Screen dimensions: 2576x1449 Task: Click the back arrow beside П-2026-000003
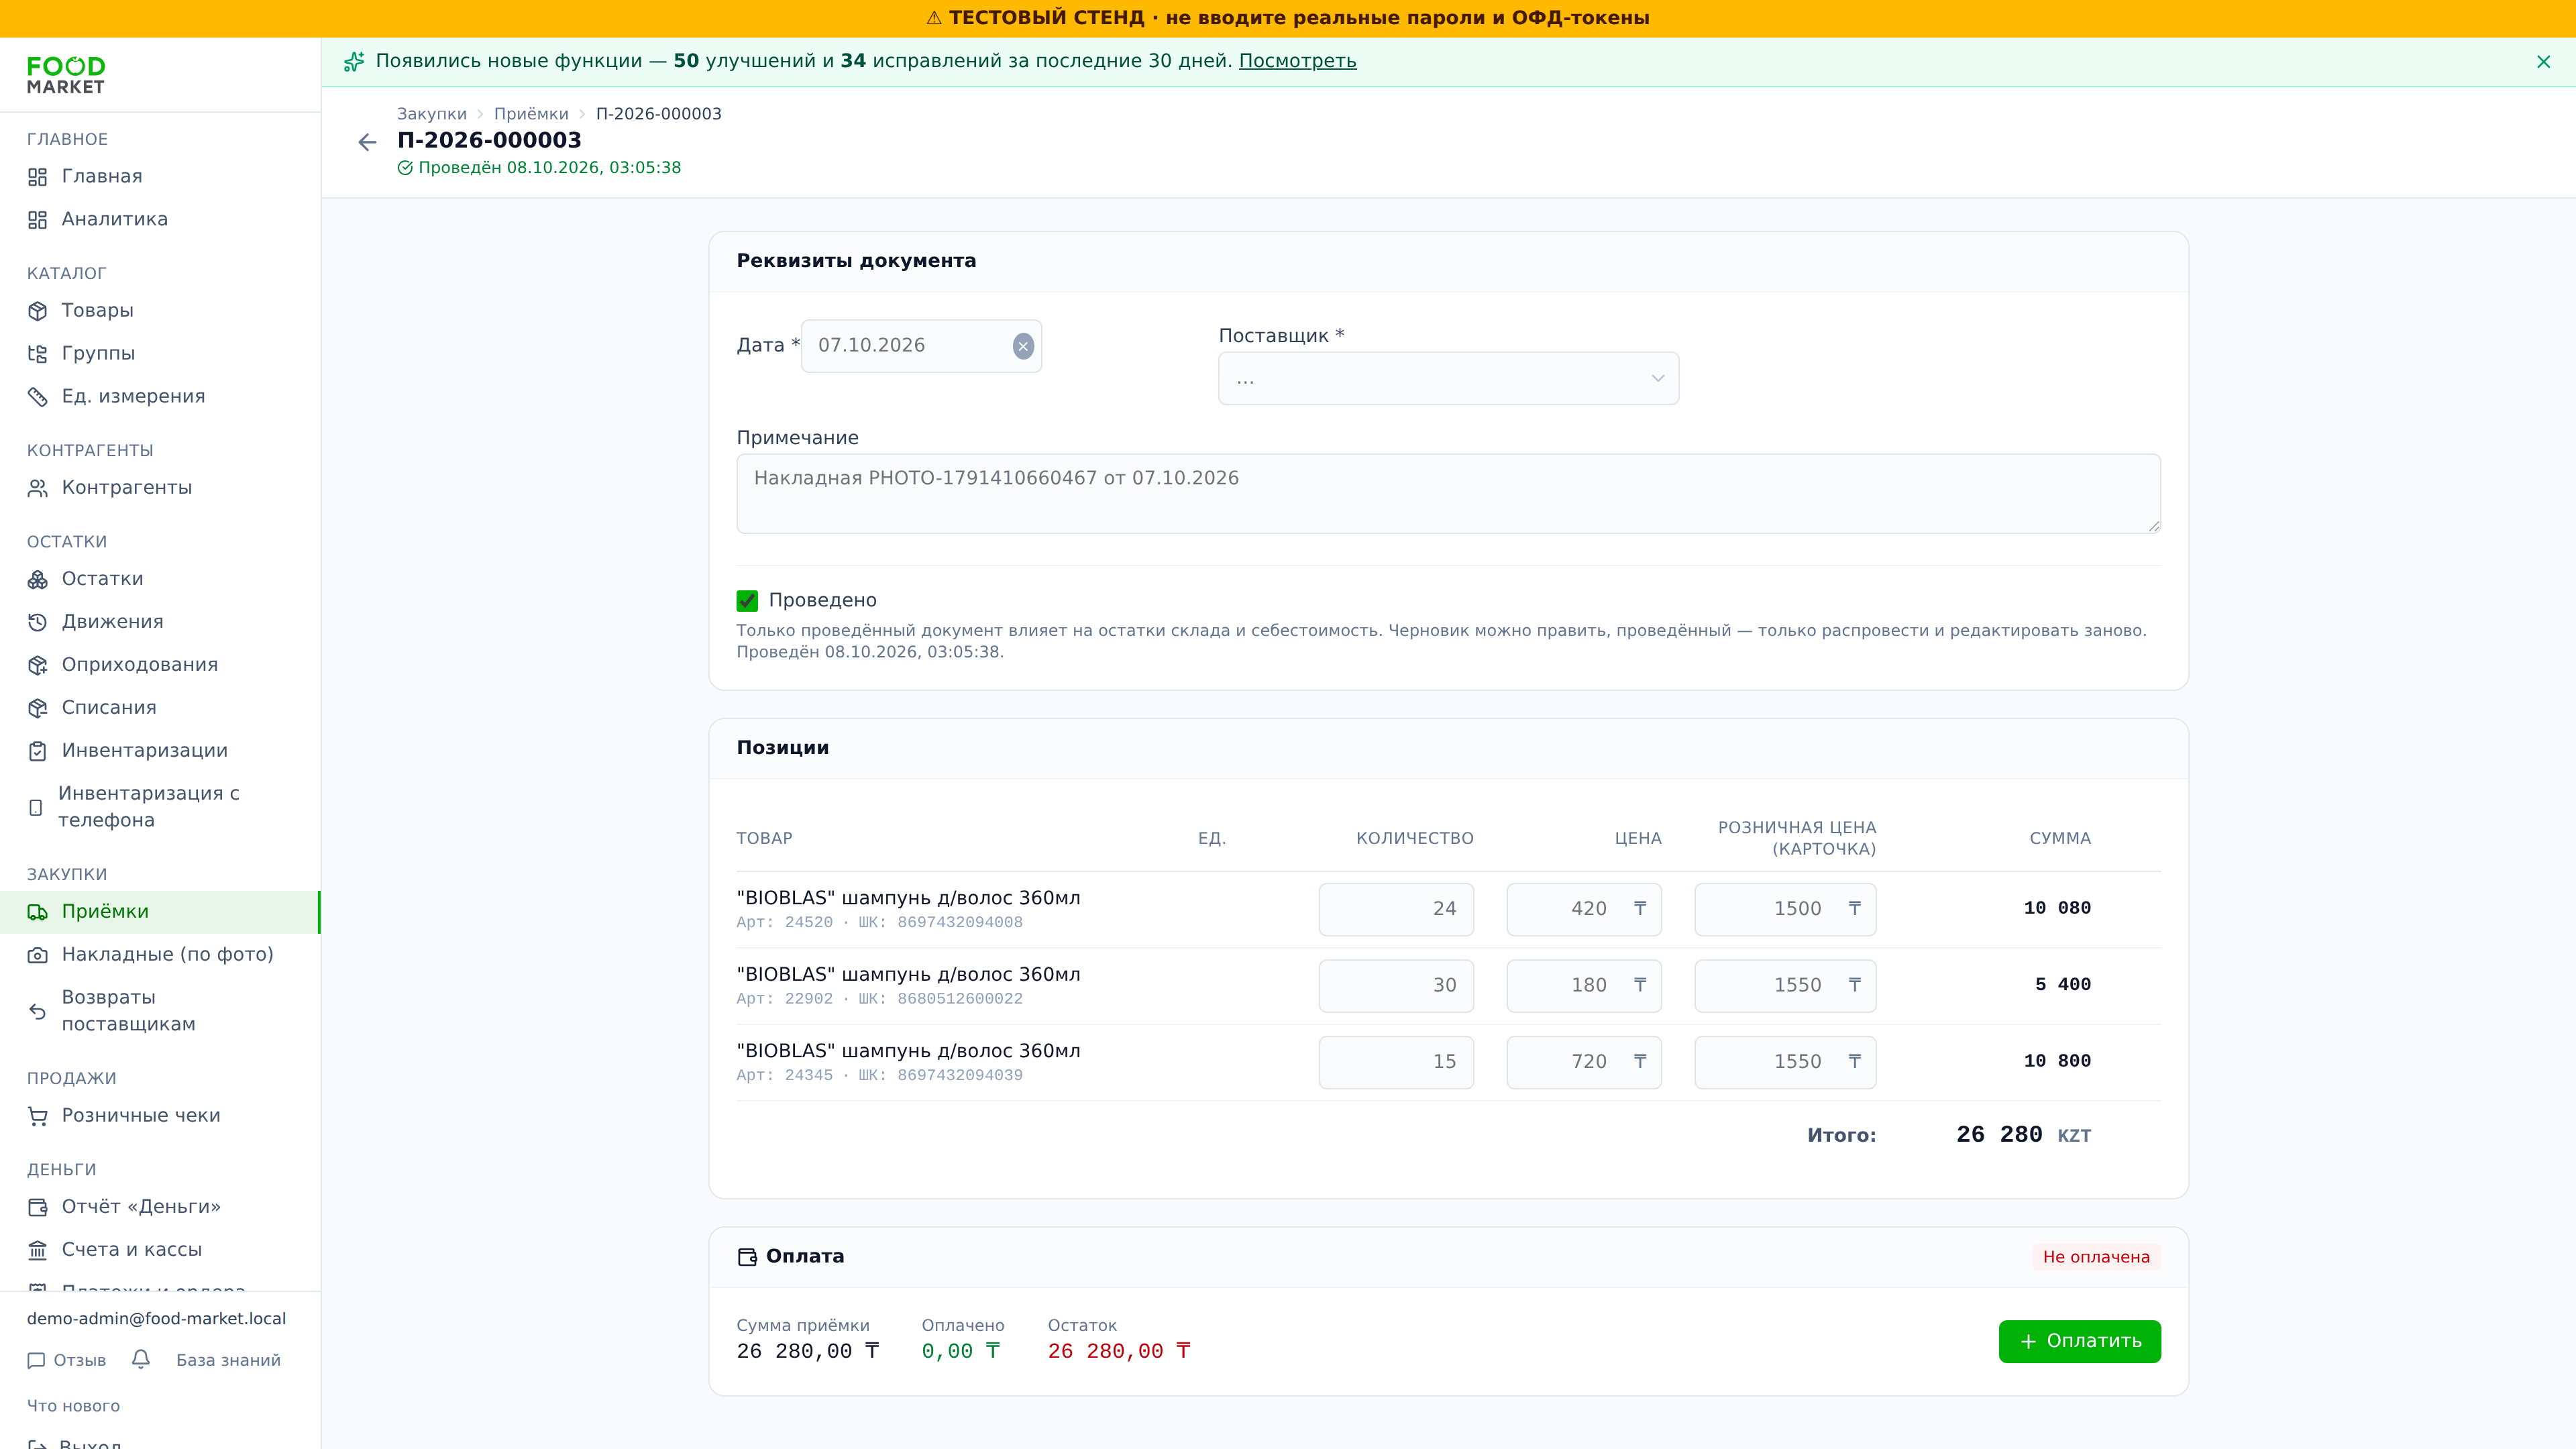pyautogui.click(x=367, y=142)
